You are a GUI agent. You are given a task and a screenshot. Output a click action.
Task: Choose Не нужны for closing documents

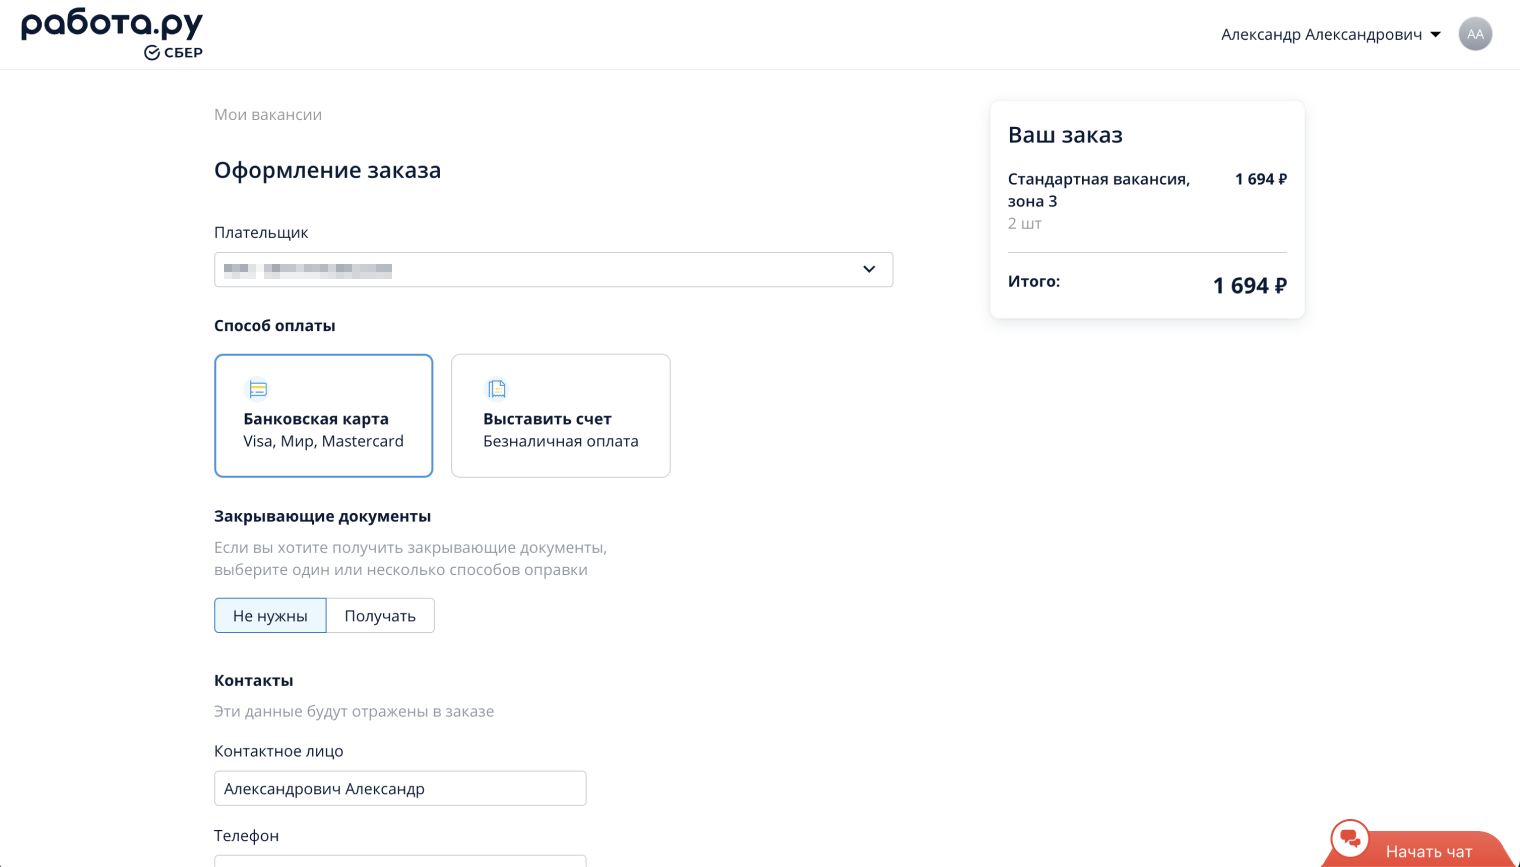(x=270, y=616)
